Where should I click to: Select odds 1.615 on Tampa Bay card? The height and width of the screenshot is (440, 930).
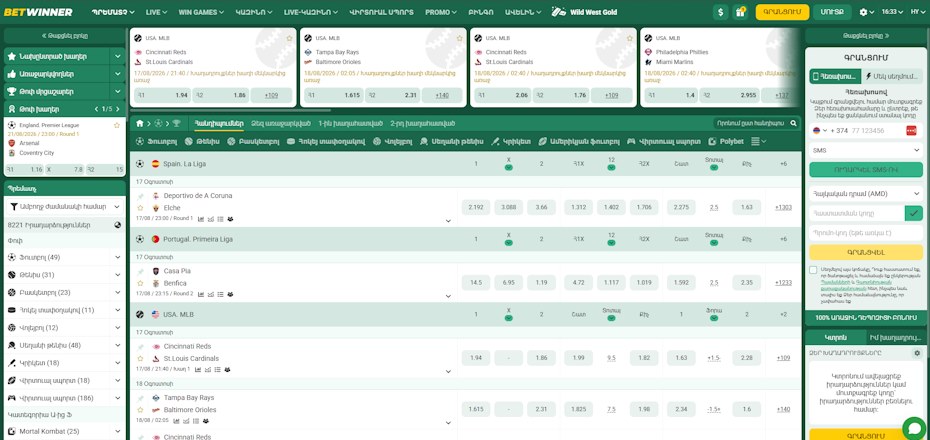332,95
